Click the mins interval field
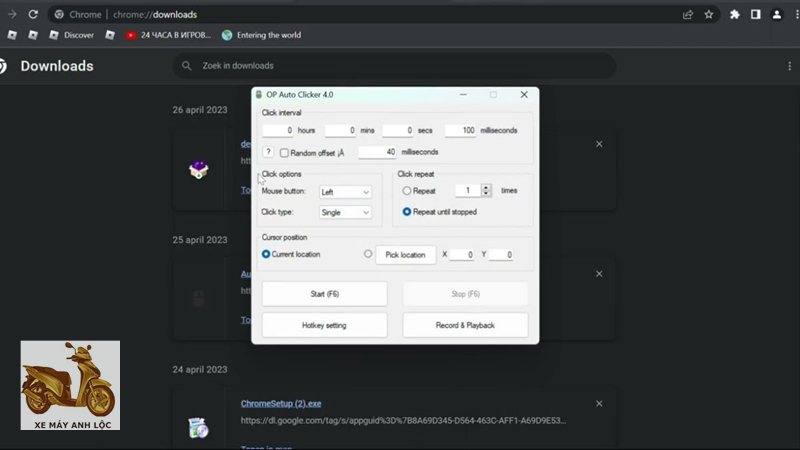The image size is (800, 450). click(340, 131)
